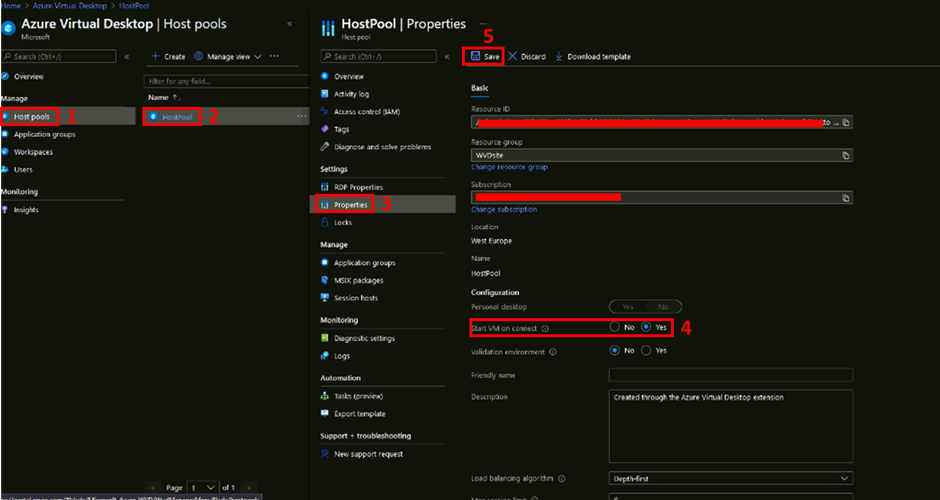Click the Access control (IAM) icon

tap(325, 112)
